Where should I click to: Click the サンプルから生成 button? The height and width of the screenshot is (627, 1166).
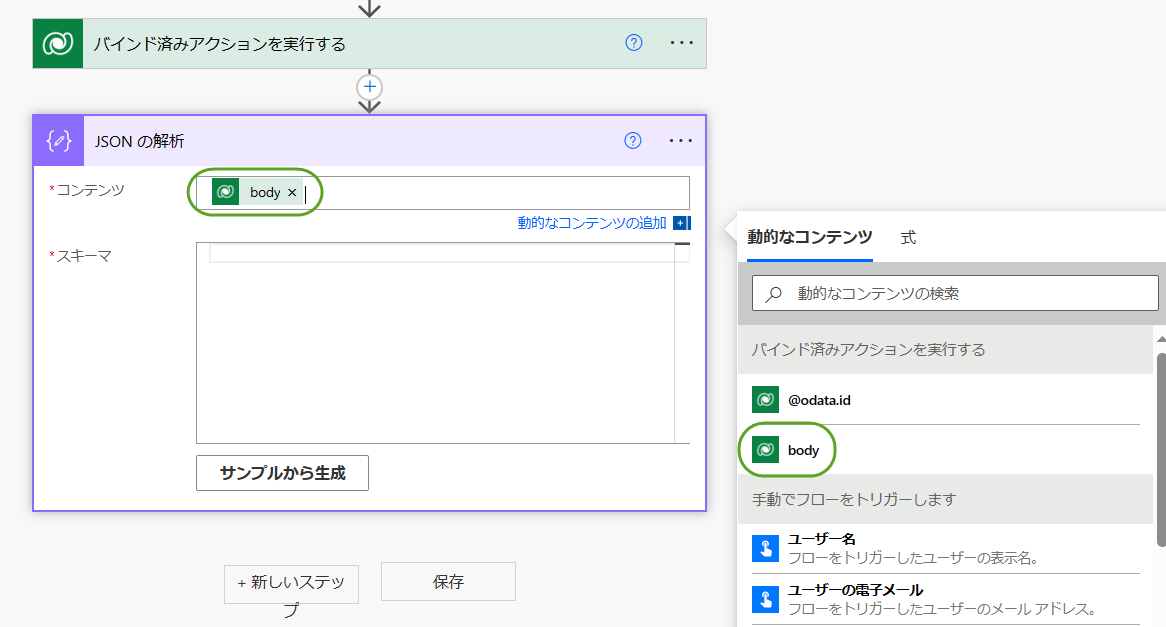click(283, 473)
